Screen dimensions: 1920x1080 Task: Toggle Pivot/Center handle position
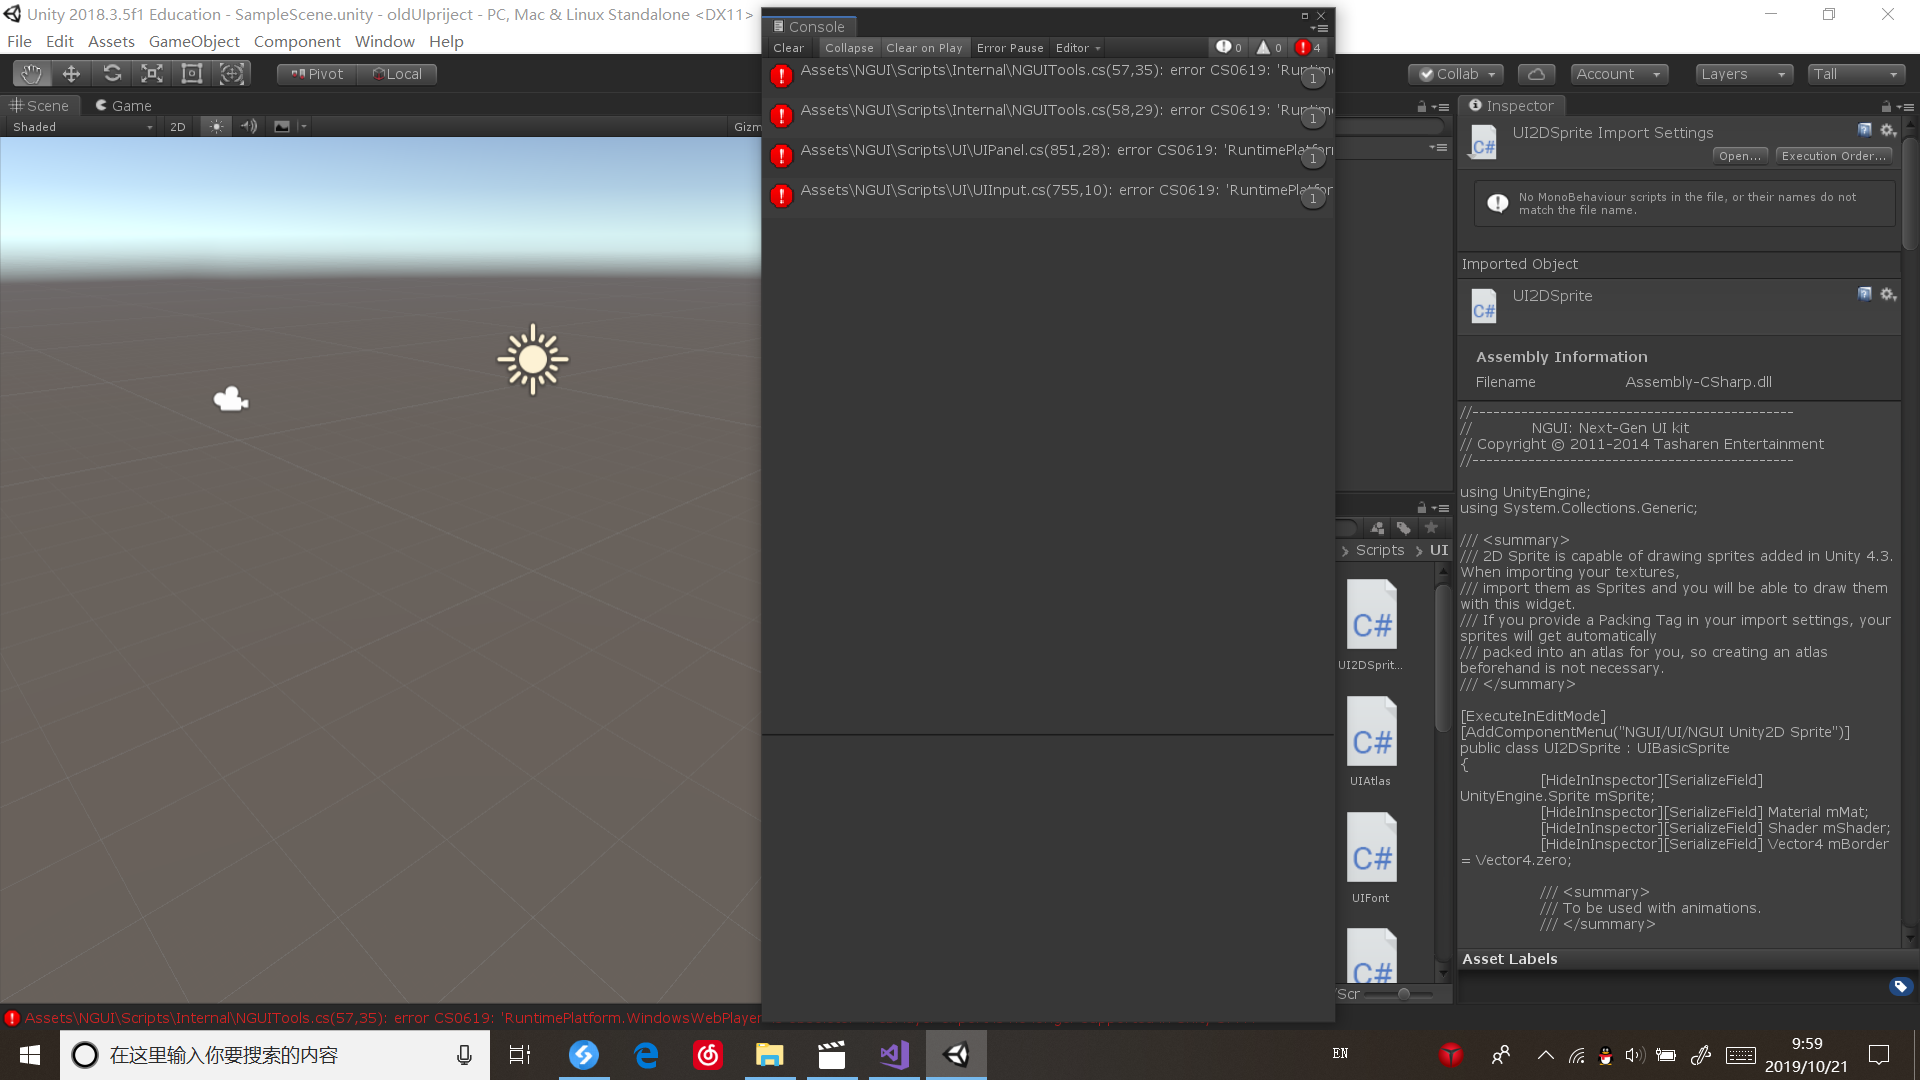click(x=317, y=74)
